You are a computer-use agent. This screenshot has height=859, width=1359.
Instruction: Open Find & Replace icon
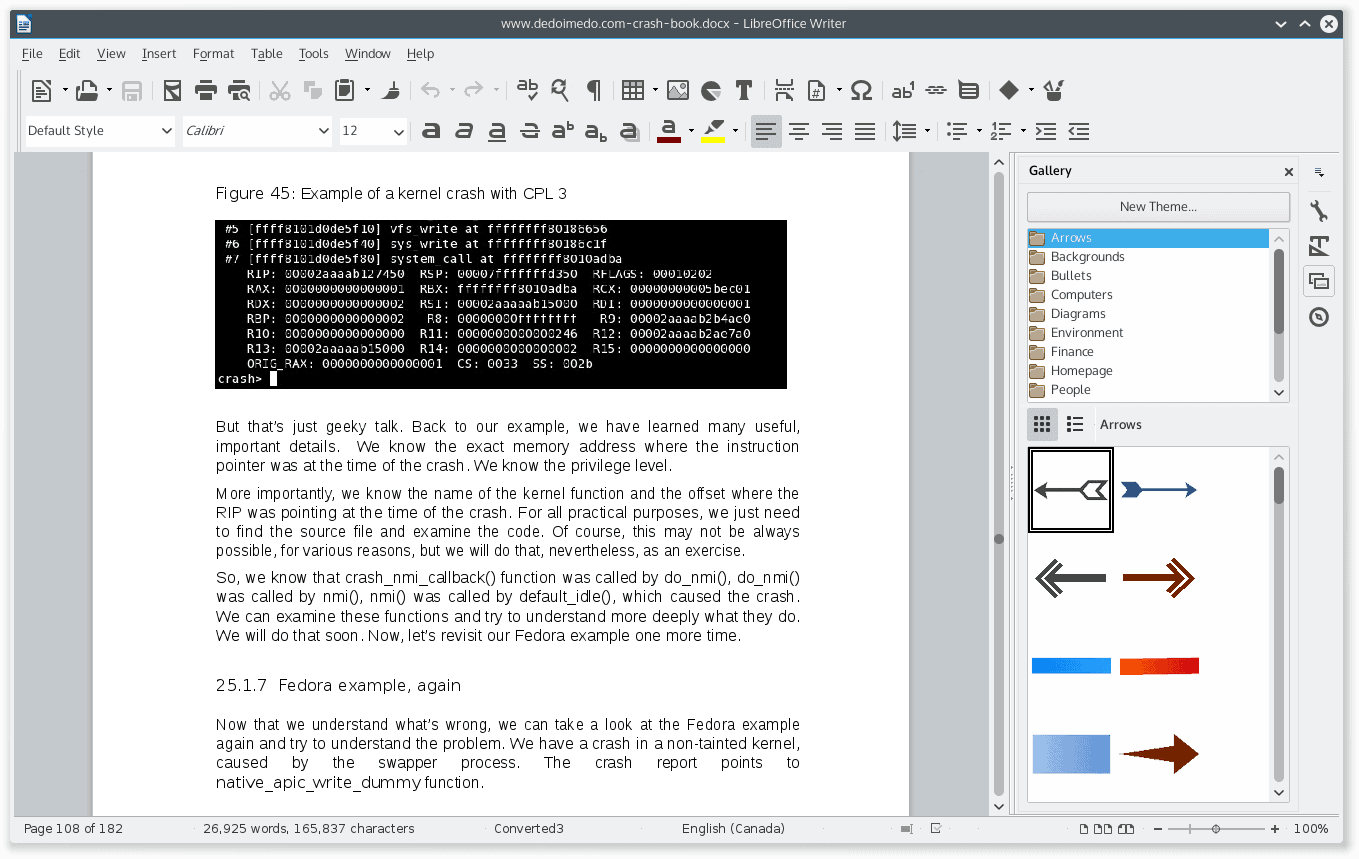click(x=560, y=91)
